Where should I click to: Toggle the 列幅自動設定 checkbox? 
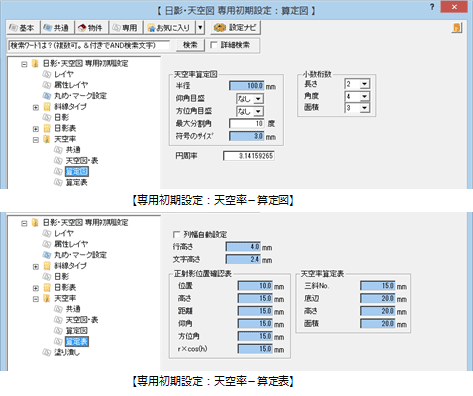click(176, 235)
